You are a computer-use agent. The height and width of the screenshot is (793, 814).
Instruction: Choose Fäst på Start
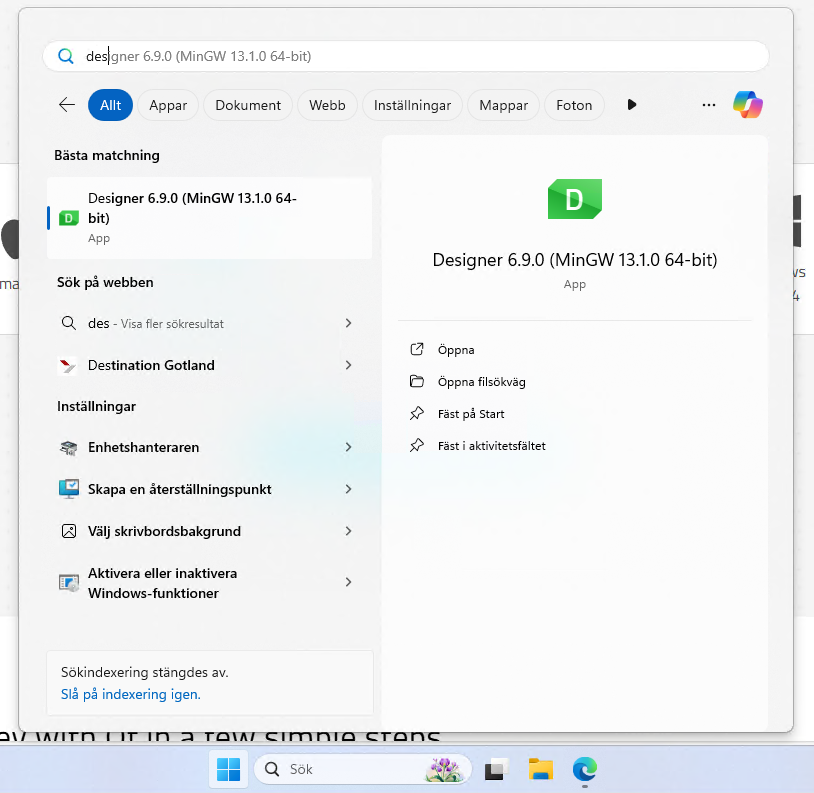[x=471, y=414]
